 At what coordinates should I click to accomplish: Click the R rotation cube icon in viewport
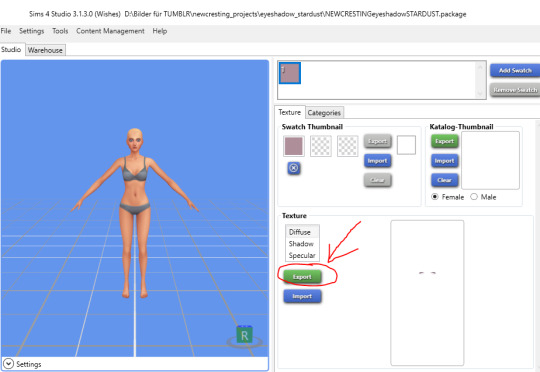tap(245, 335)
